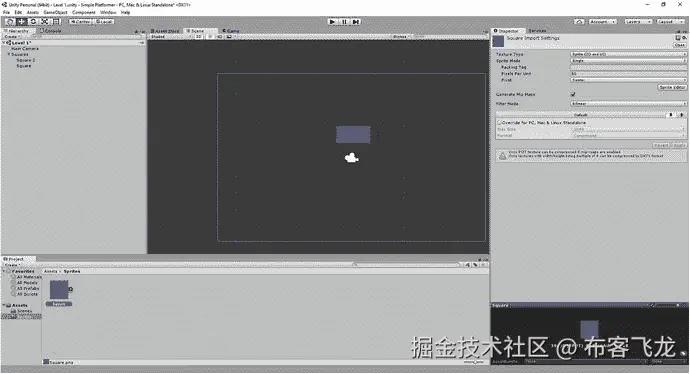Select Square 2 in Hierarchy
The width and height of the screenshot is (690, 374).
[26, 60]
